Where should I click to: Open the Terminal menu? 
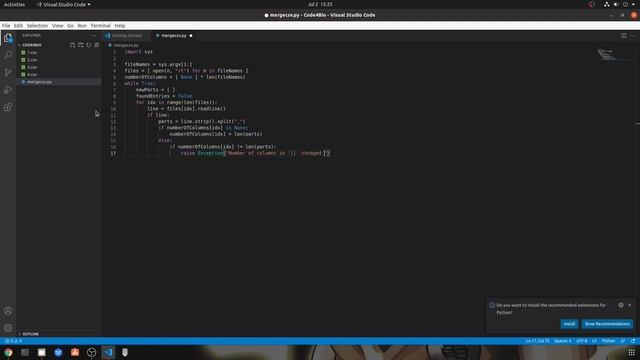(100, 25)
